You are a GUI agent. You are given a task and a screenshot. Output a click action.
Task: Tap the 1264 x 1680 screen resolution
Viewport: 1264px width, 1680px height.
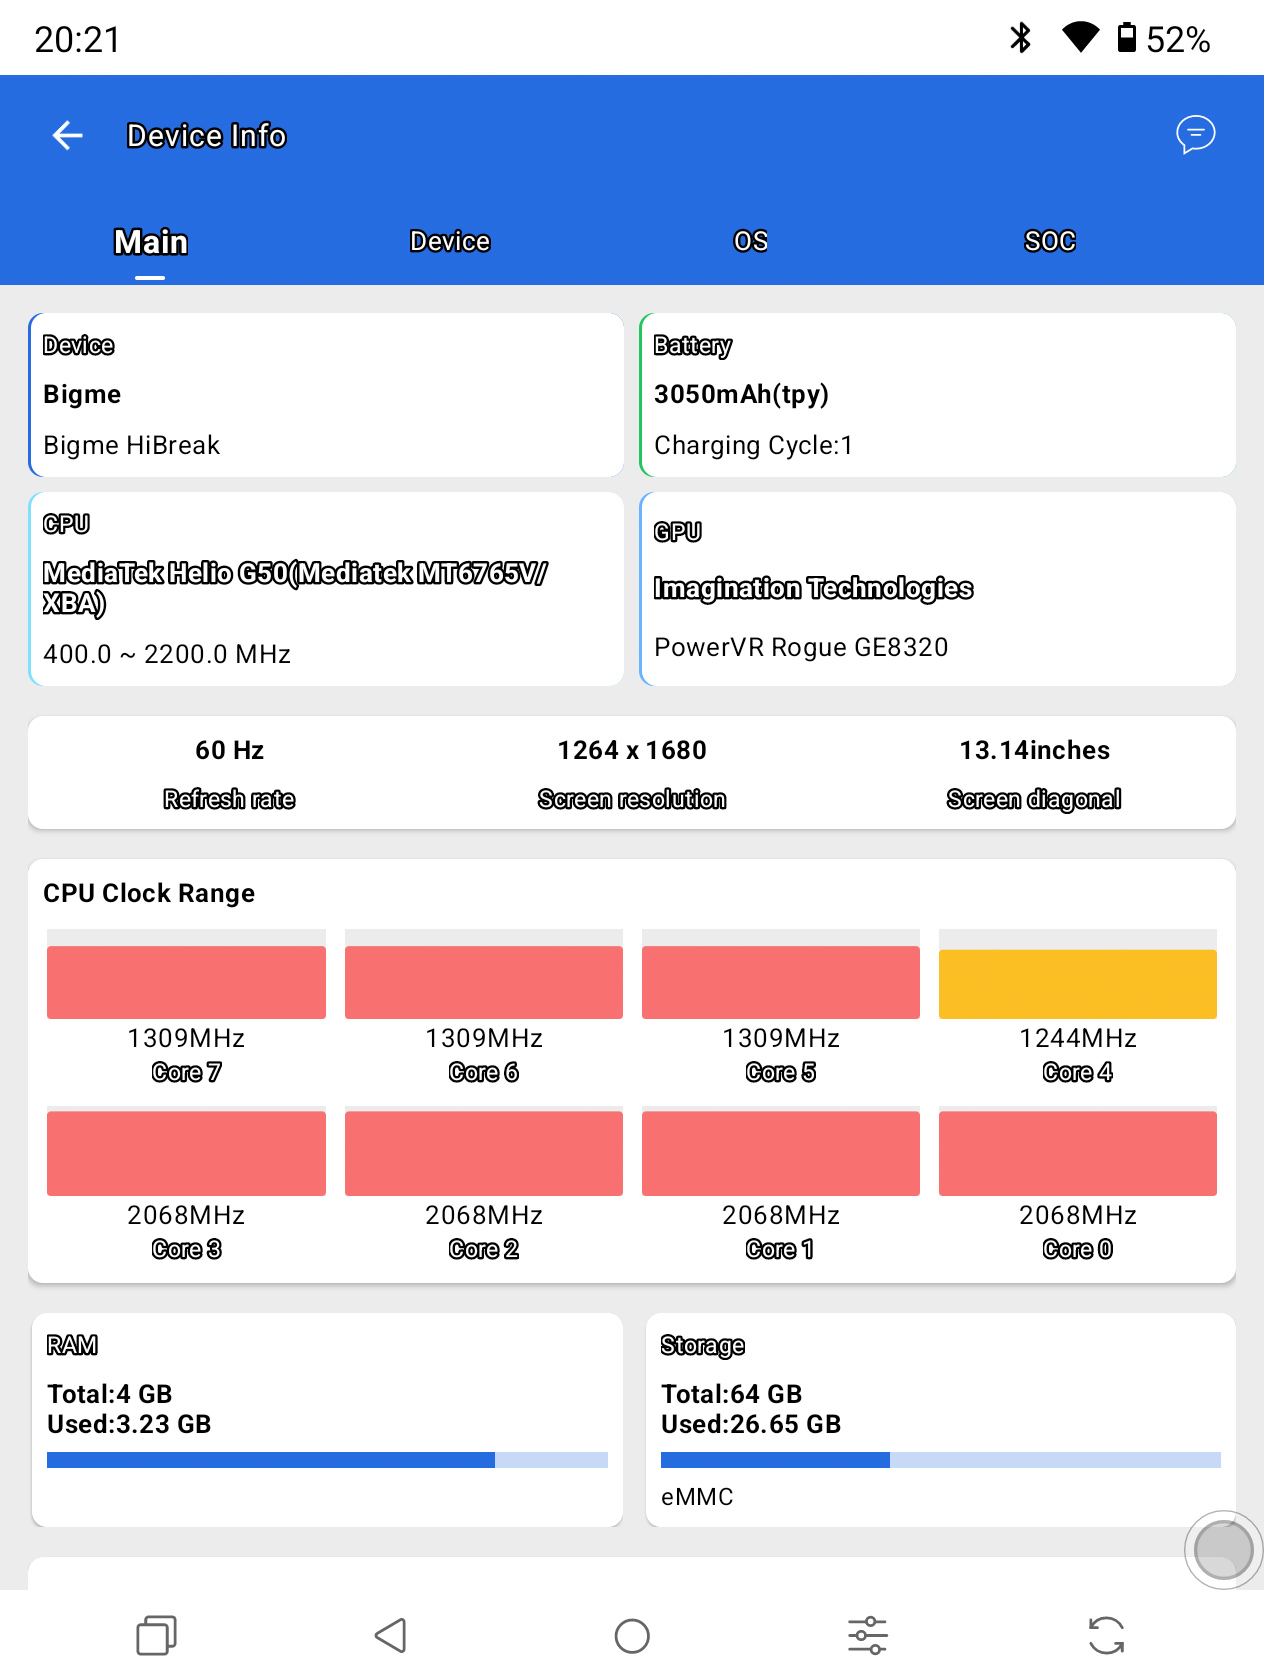[632, 750]
